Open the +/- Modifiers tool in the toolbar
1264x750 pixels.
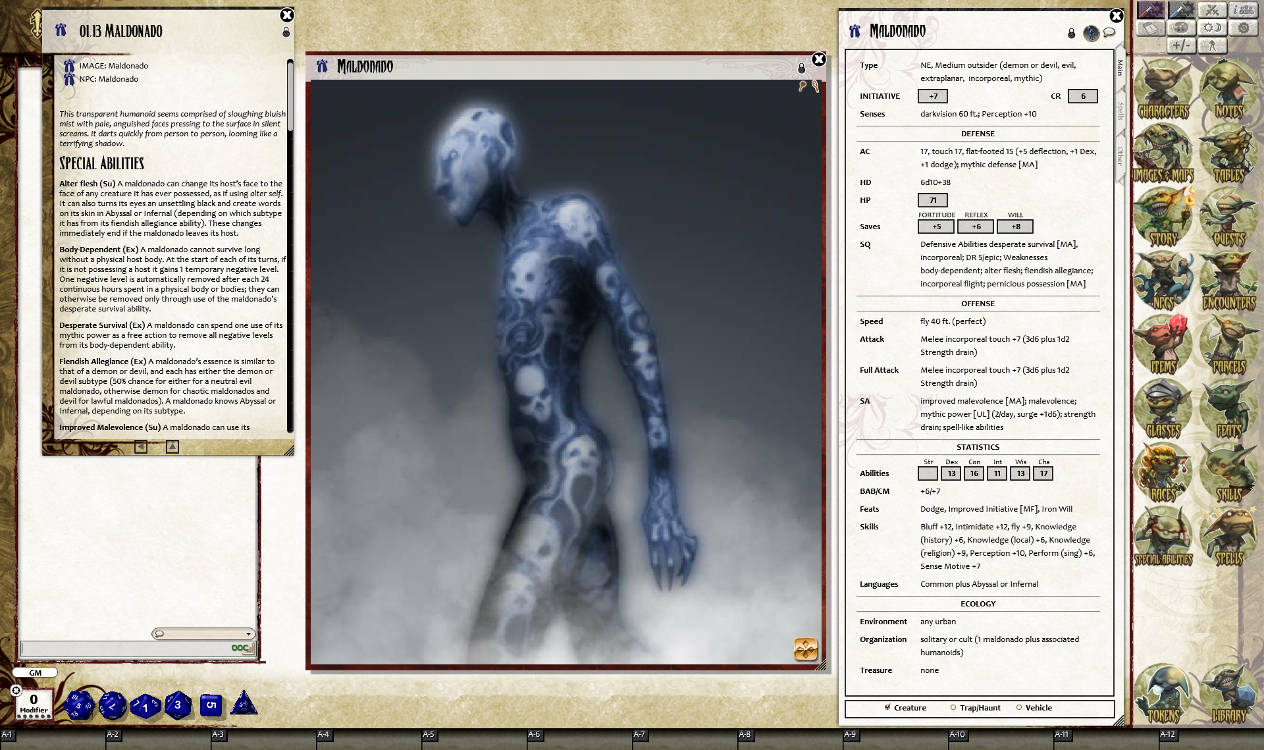point(1183,45)
